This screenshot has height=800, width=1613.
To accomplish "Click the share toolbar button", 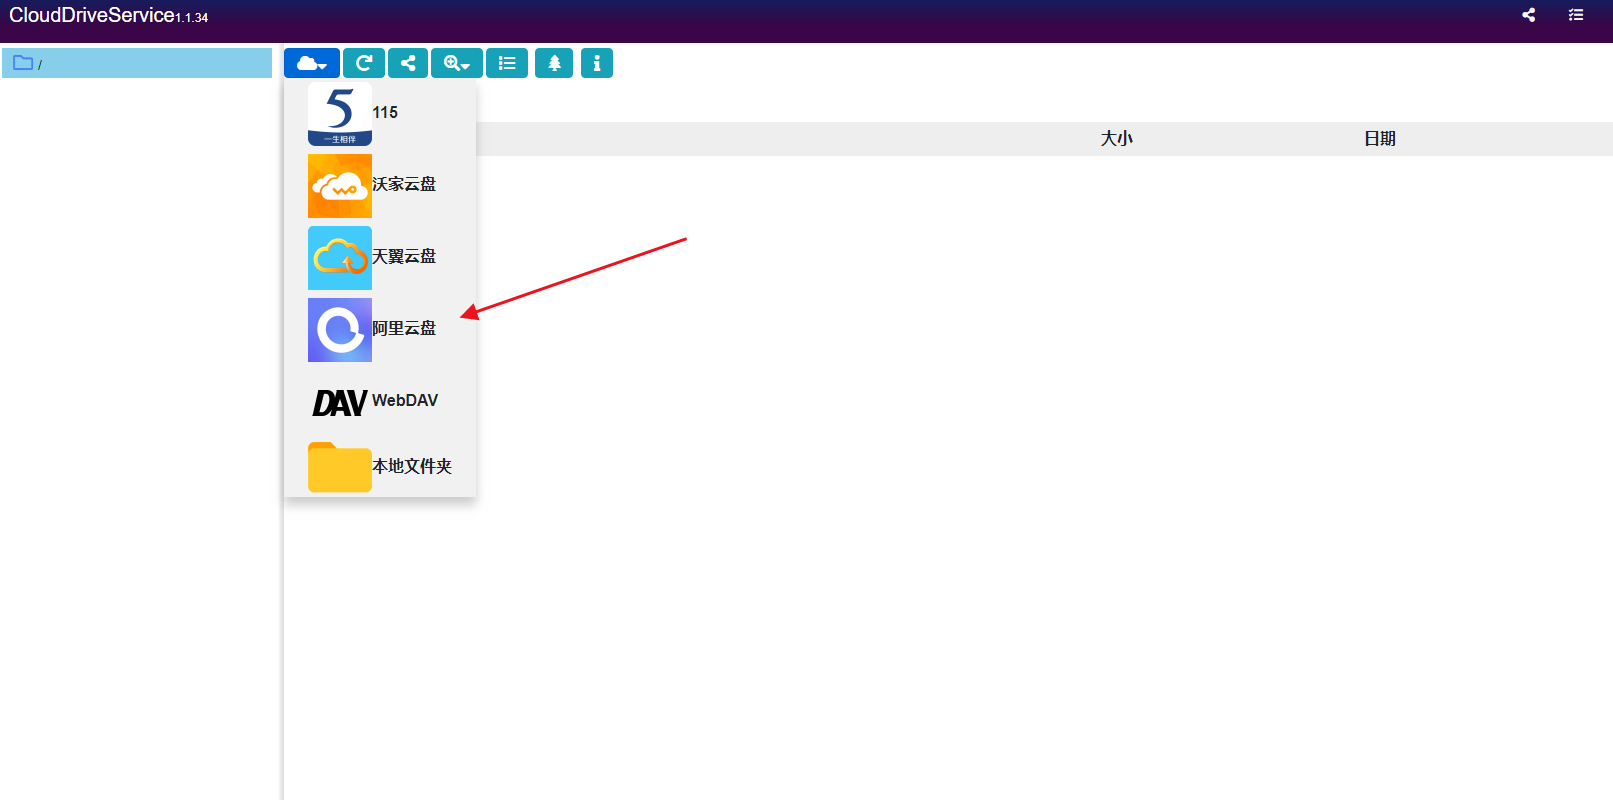I will (408, 63).
